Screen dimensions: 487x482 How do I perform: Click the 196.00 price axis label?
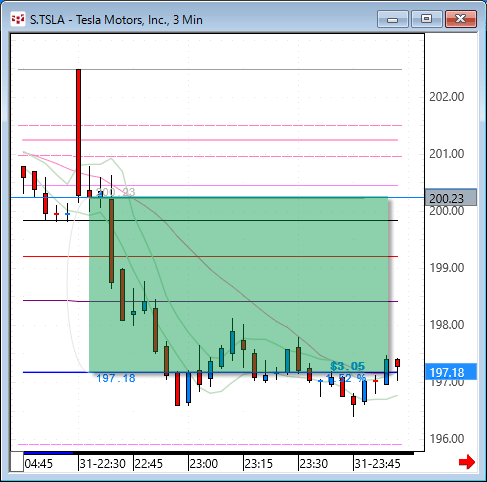pos(447,439)
